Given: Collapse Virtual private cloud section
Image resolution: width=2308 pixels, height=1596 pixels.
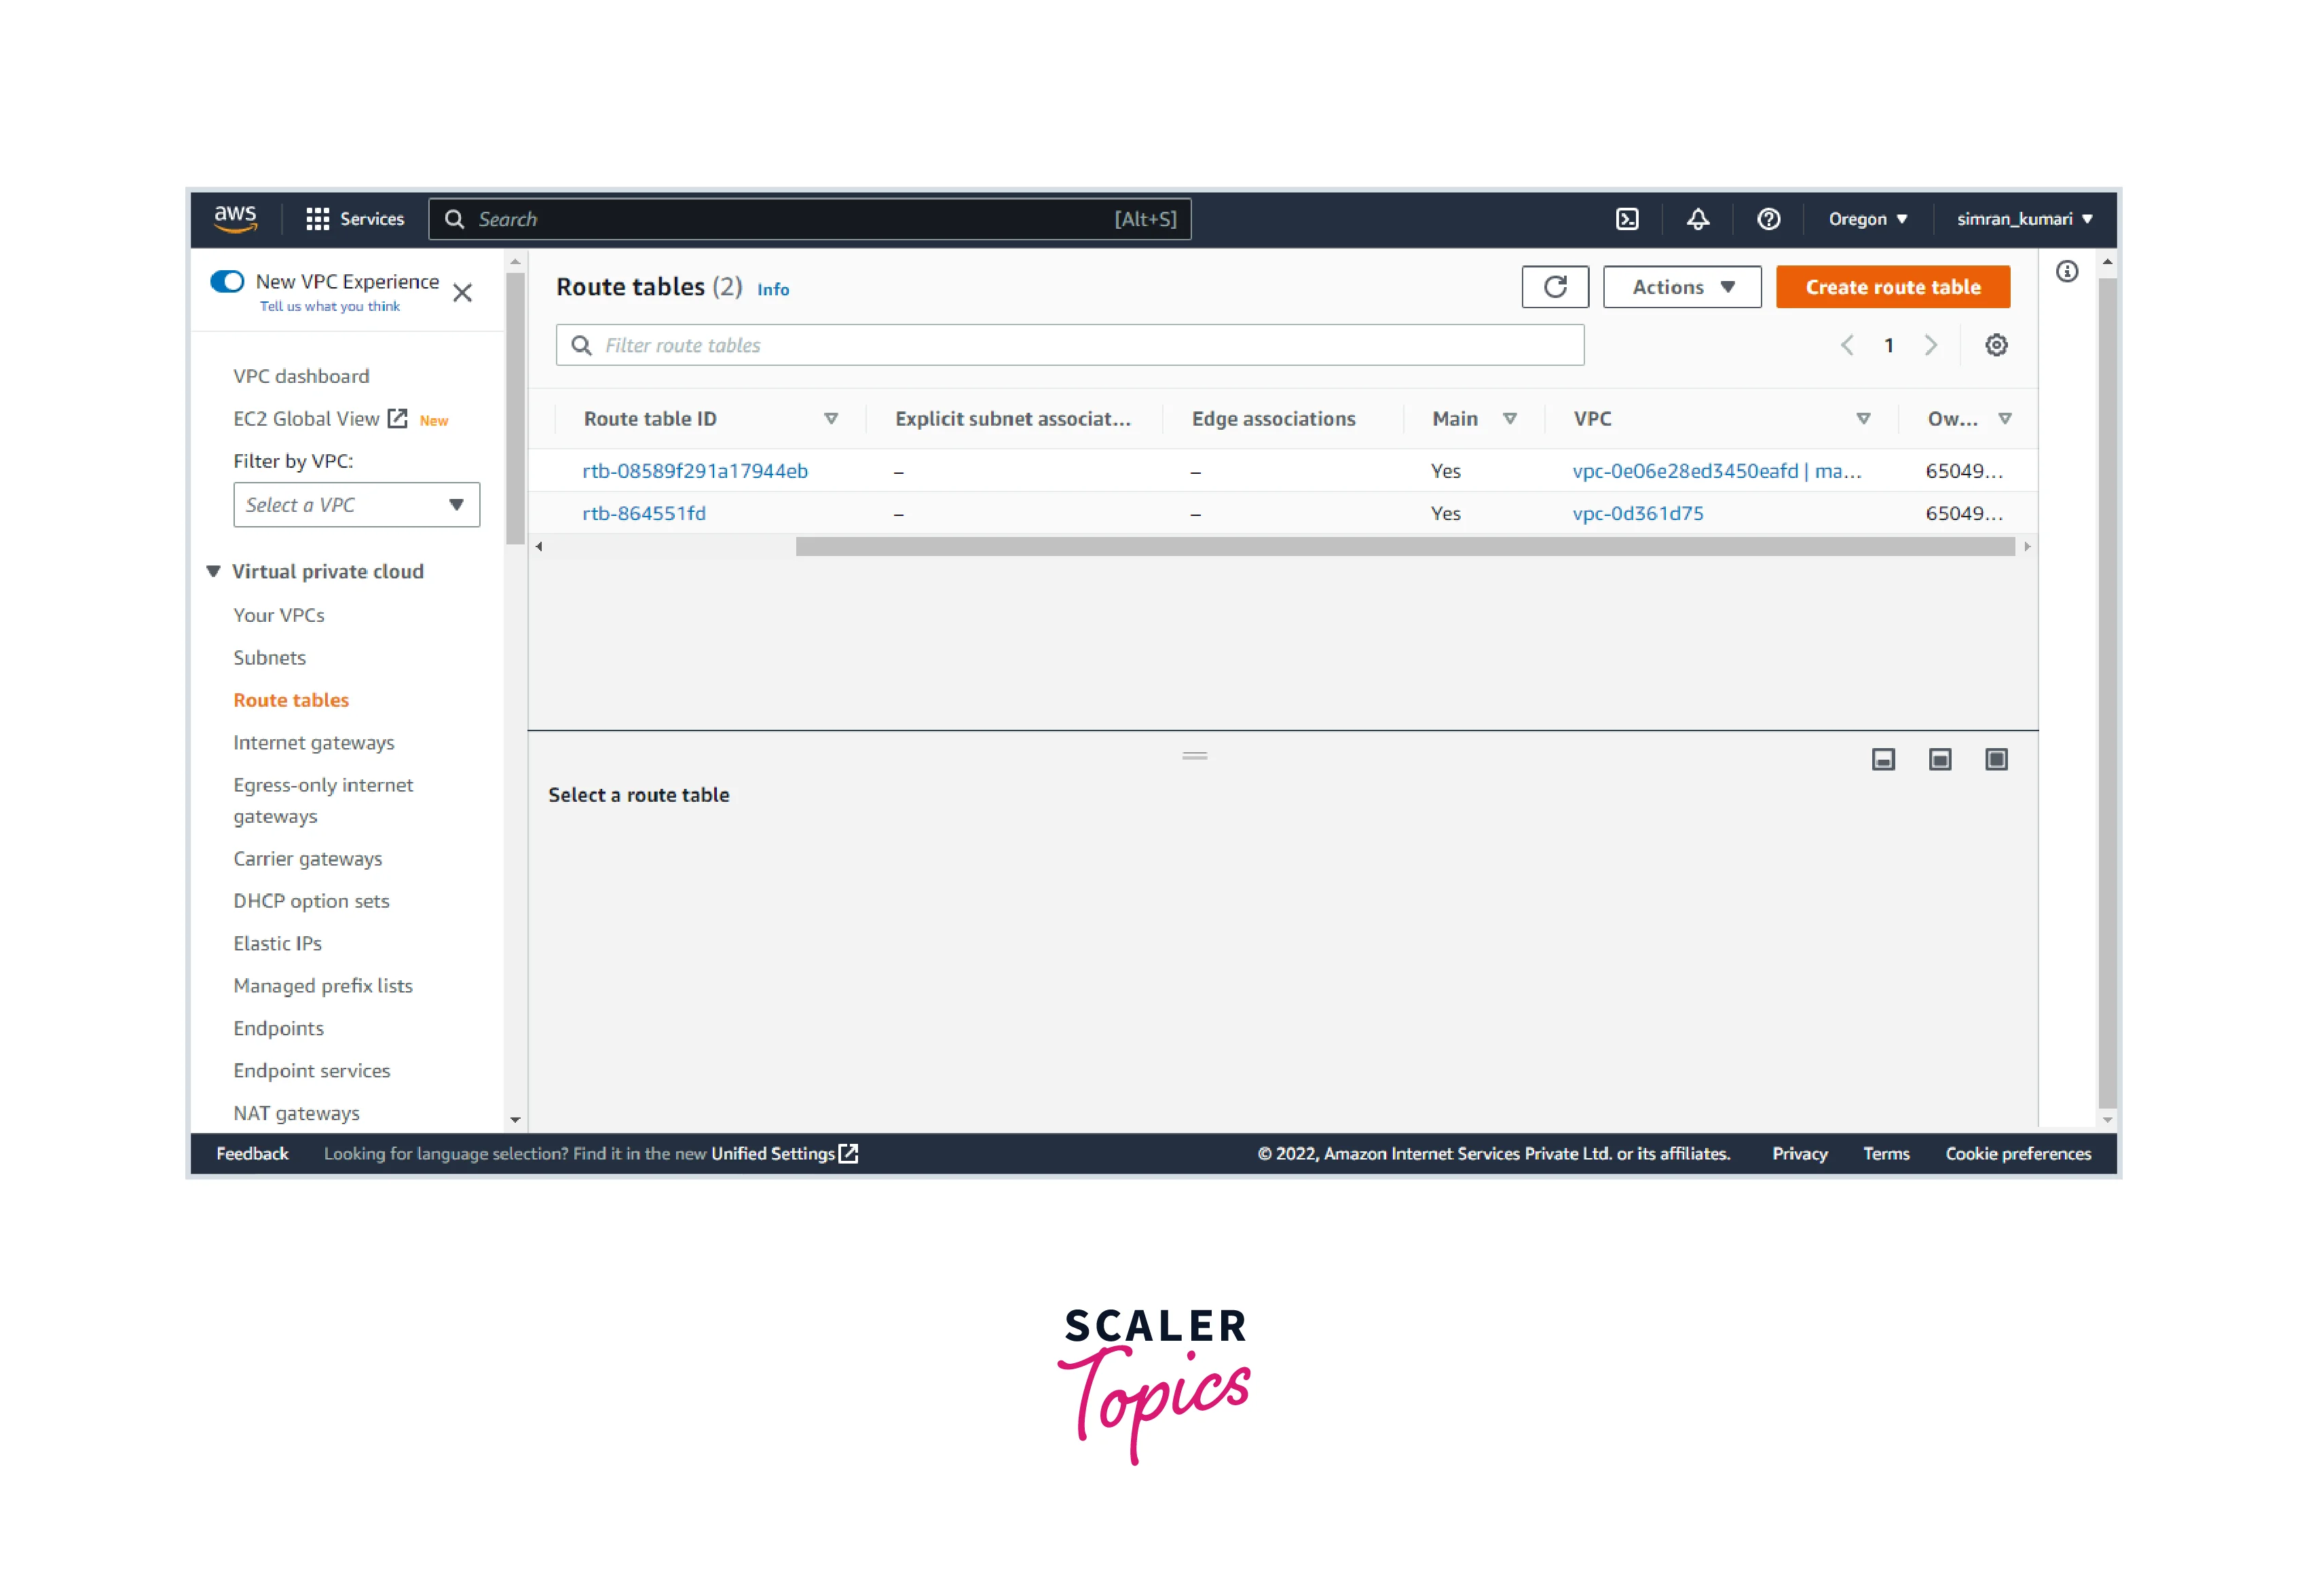Looking at the screenshot, I should [x=214, y=571].
